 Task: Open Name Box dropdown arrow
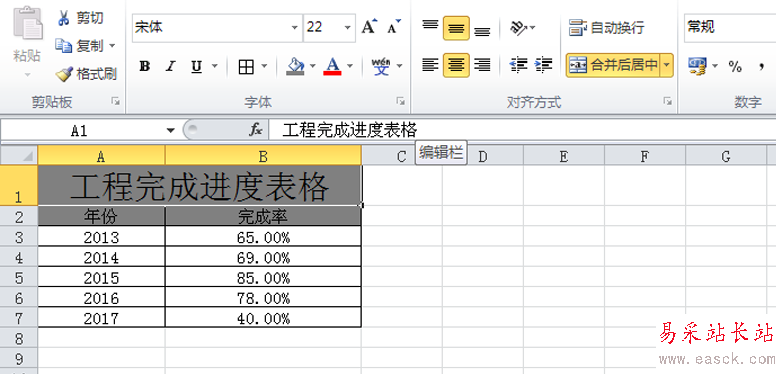point(171,131)
